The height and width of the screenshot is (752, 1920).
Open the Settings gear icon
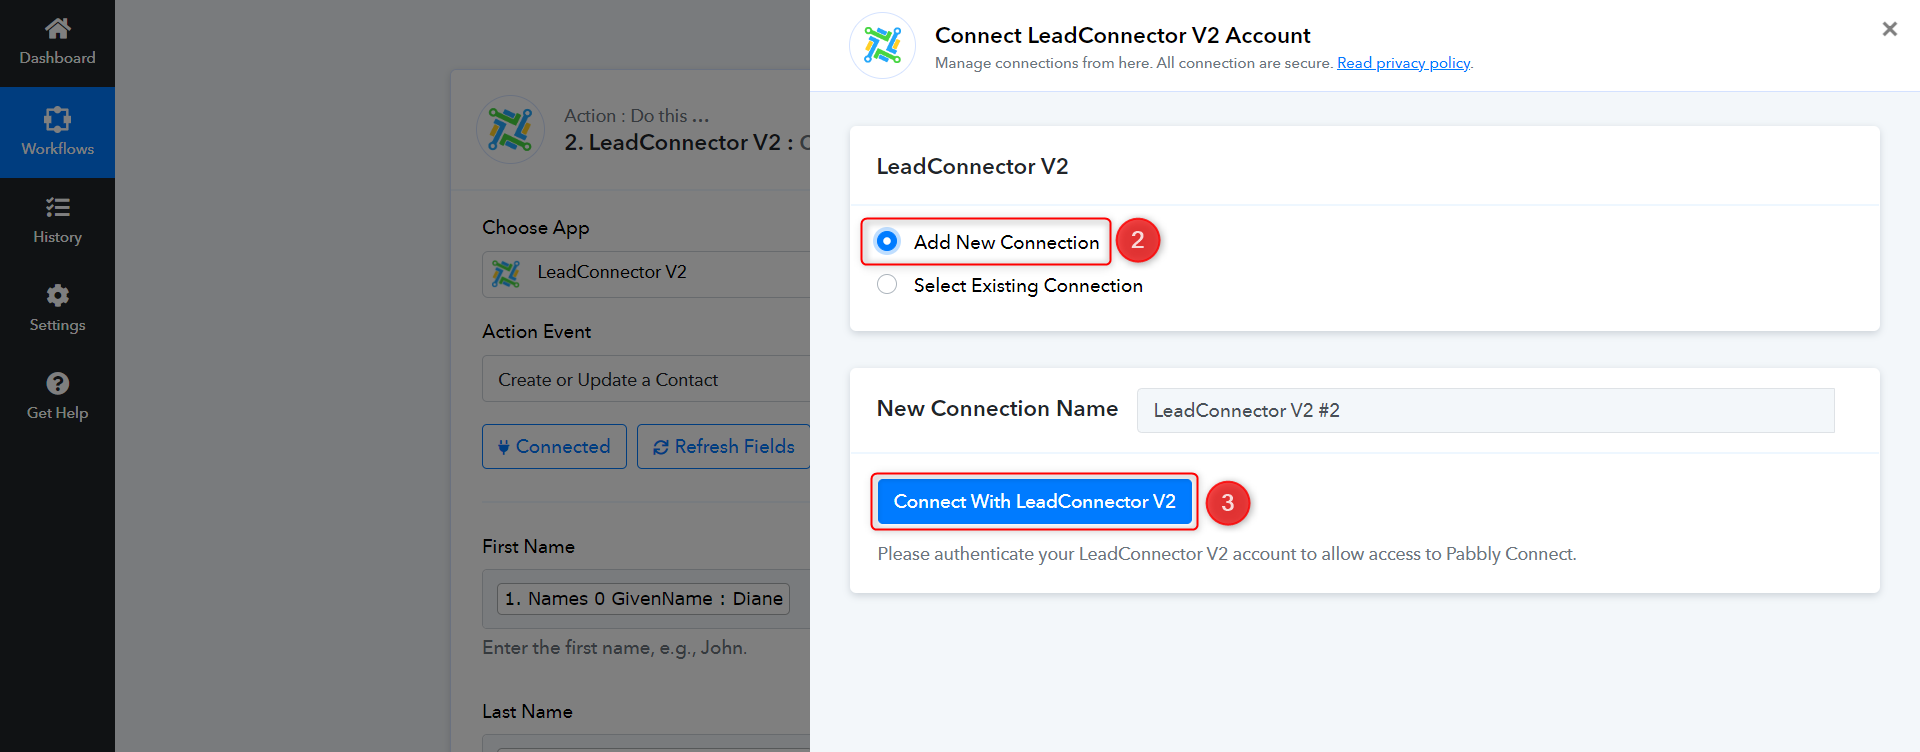click(x=58, y=295)
